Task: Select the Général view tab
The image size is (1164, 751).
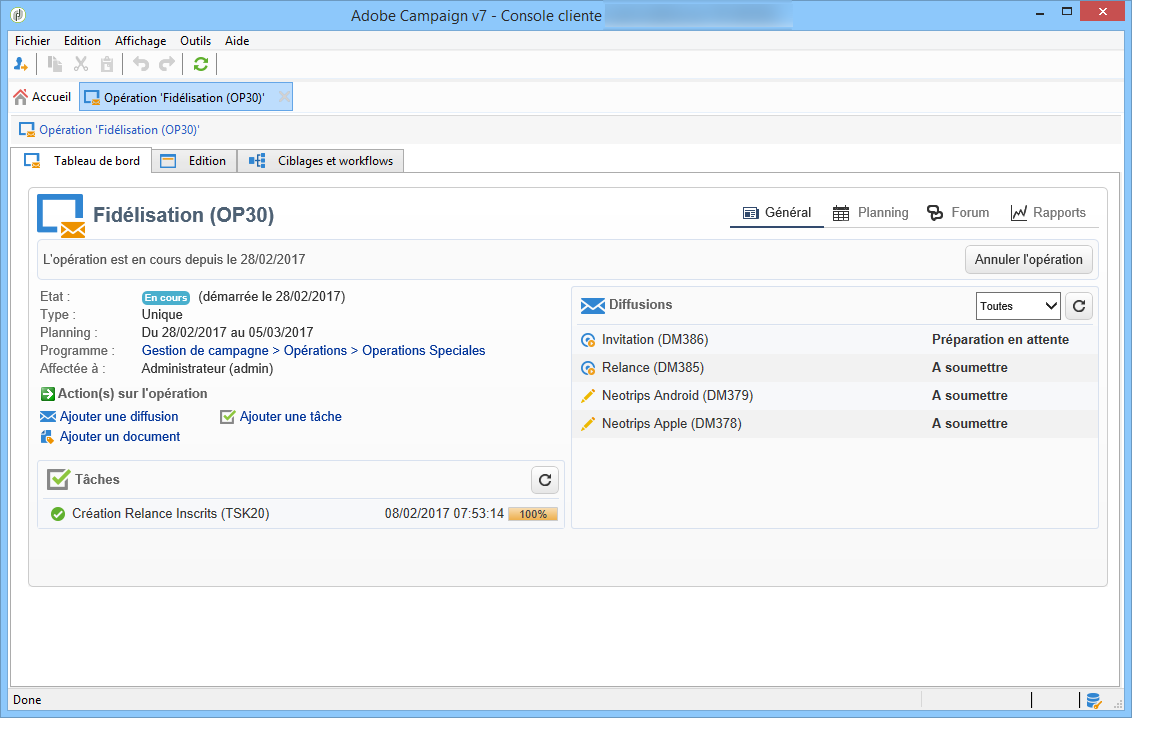Action: point(776,213)
